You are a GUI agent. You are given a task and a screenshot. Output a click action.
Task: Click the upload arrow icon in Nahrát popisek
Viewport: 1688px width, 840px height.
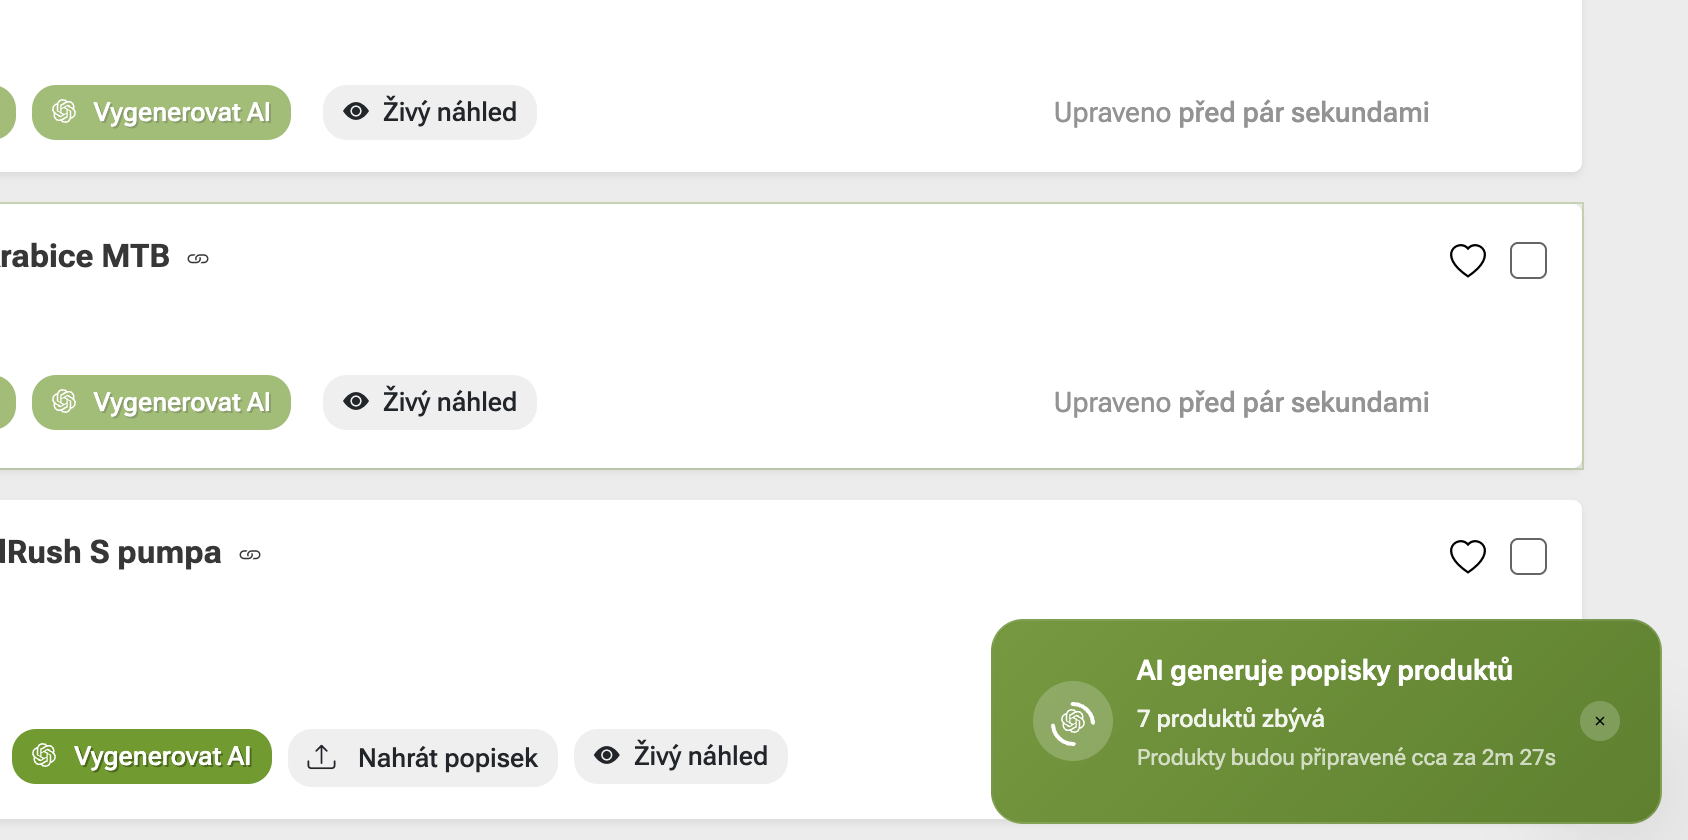tap(321, 757)
